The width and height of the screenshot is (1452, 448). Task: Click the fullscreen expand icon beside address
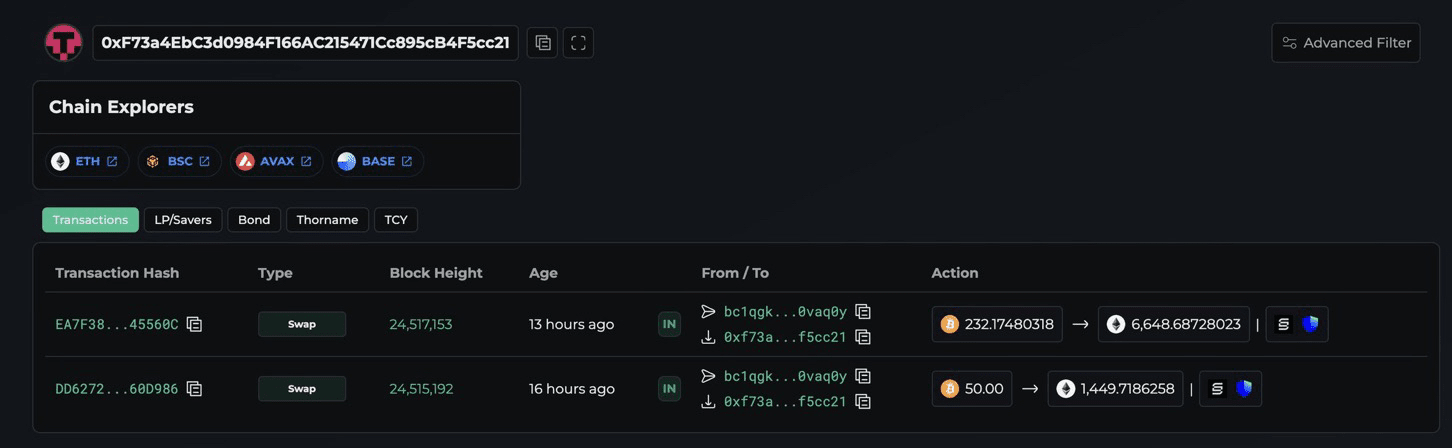click(x=578, y=43)
